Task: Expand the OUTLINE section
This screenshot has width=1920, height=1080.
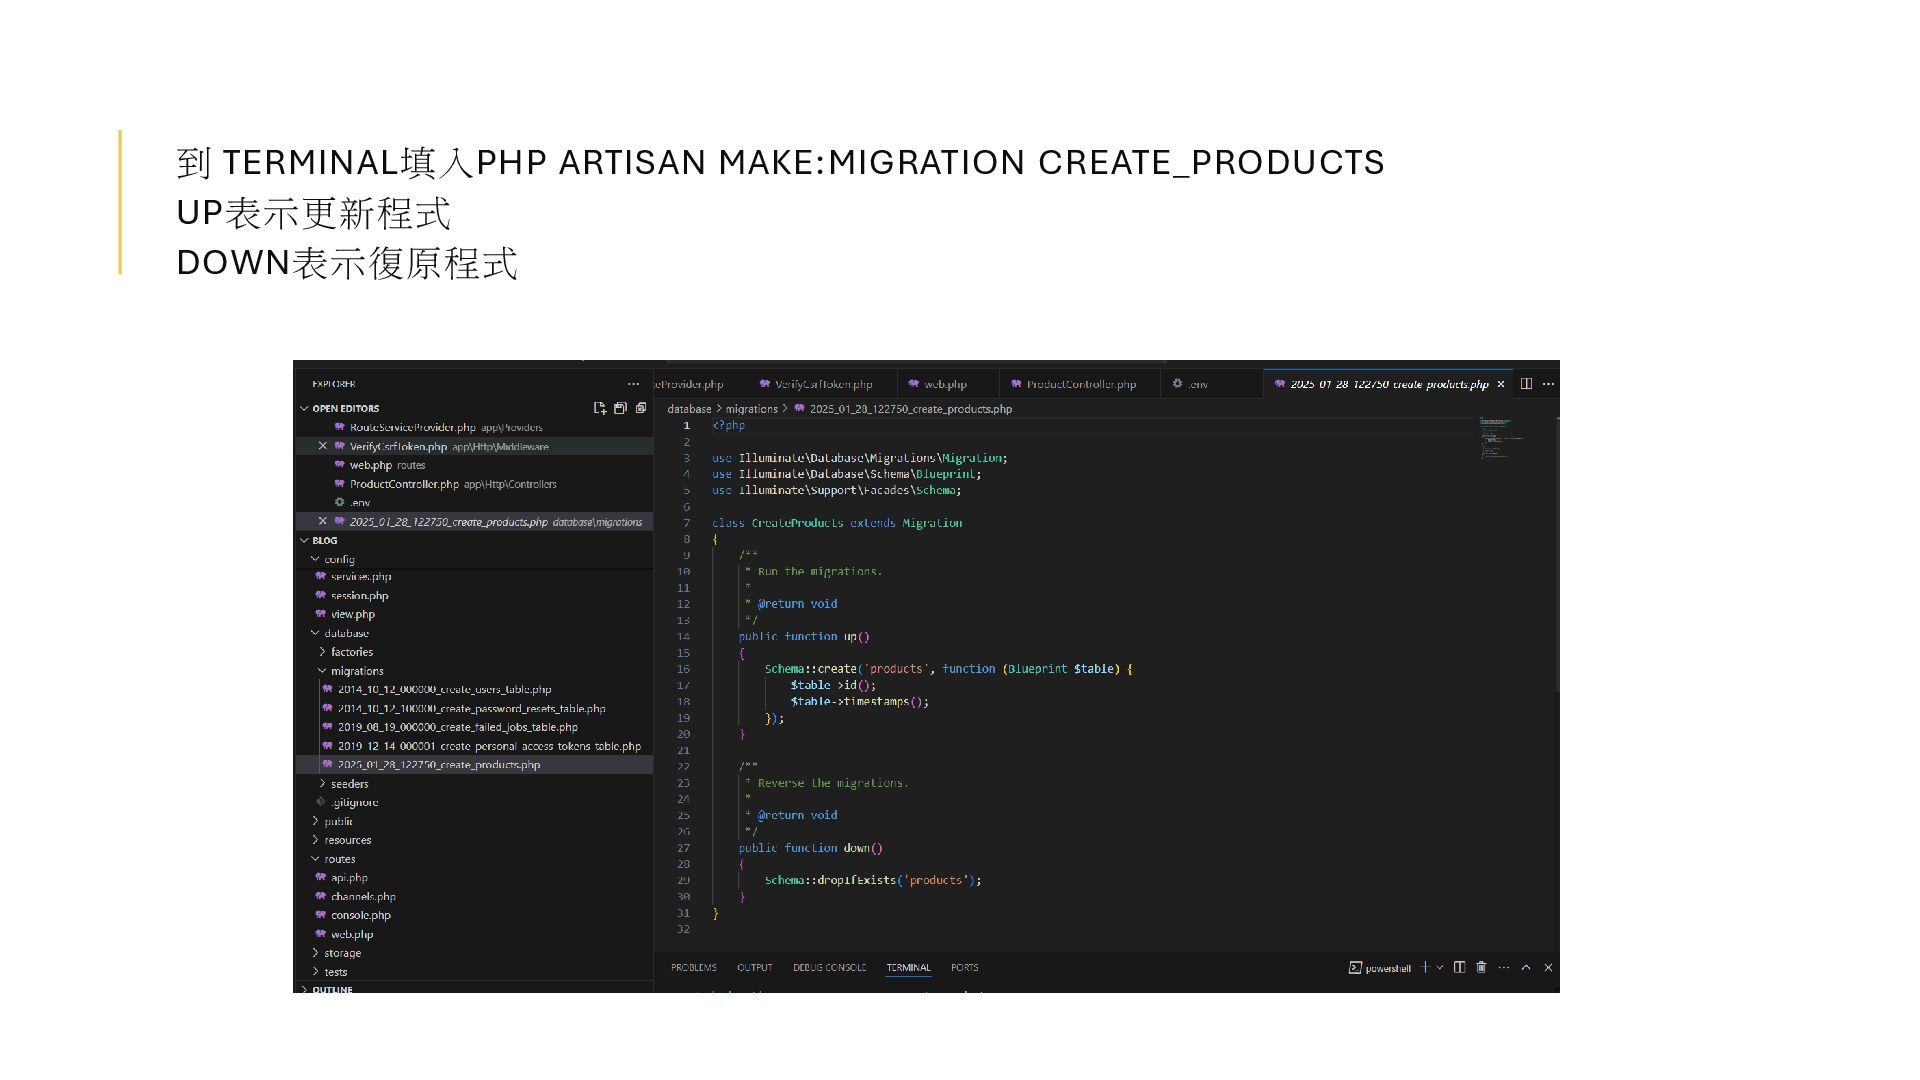Action: (x=304, y=989)
